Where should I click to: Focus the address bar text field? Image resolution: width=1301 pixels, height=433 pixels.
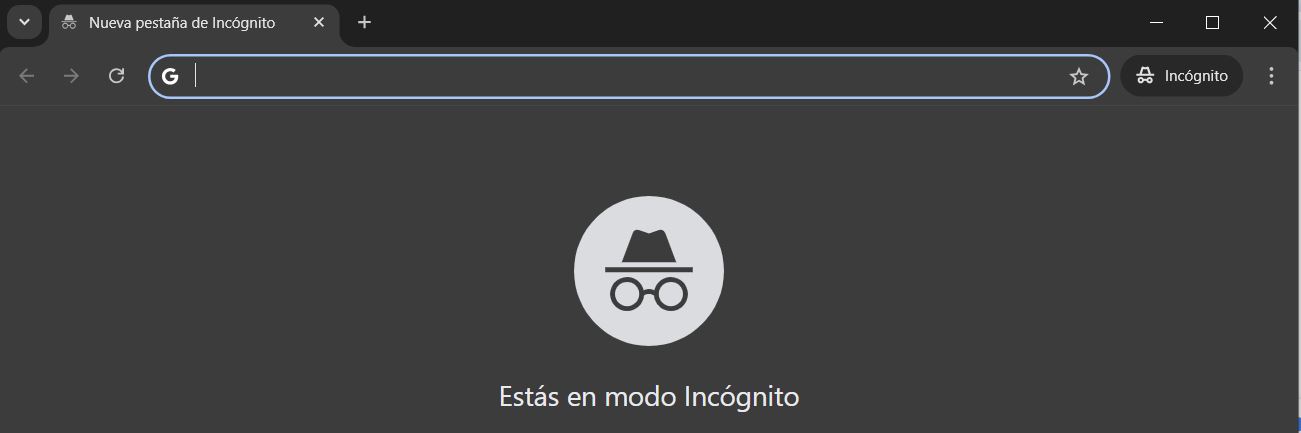(625, 76)
